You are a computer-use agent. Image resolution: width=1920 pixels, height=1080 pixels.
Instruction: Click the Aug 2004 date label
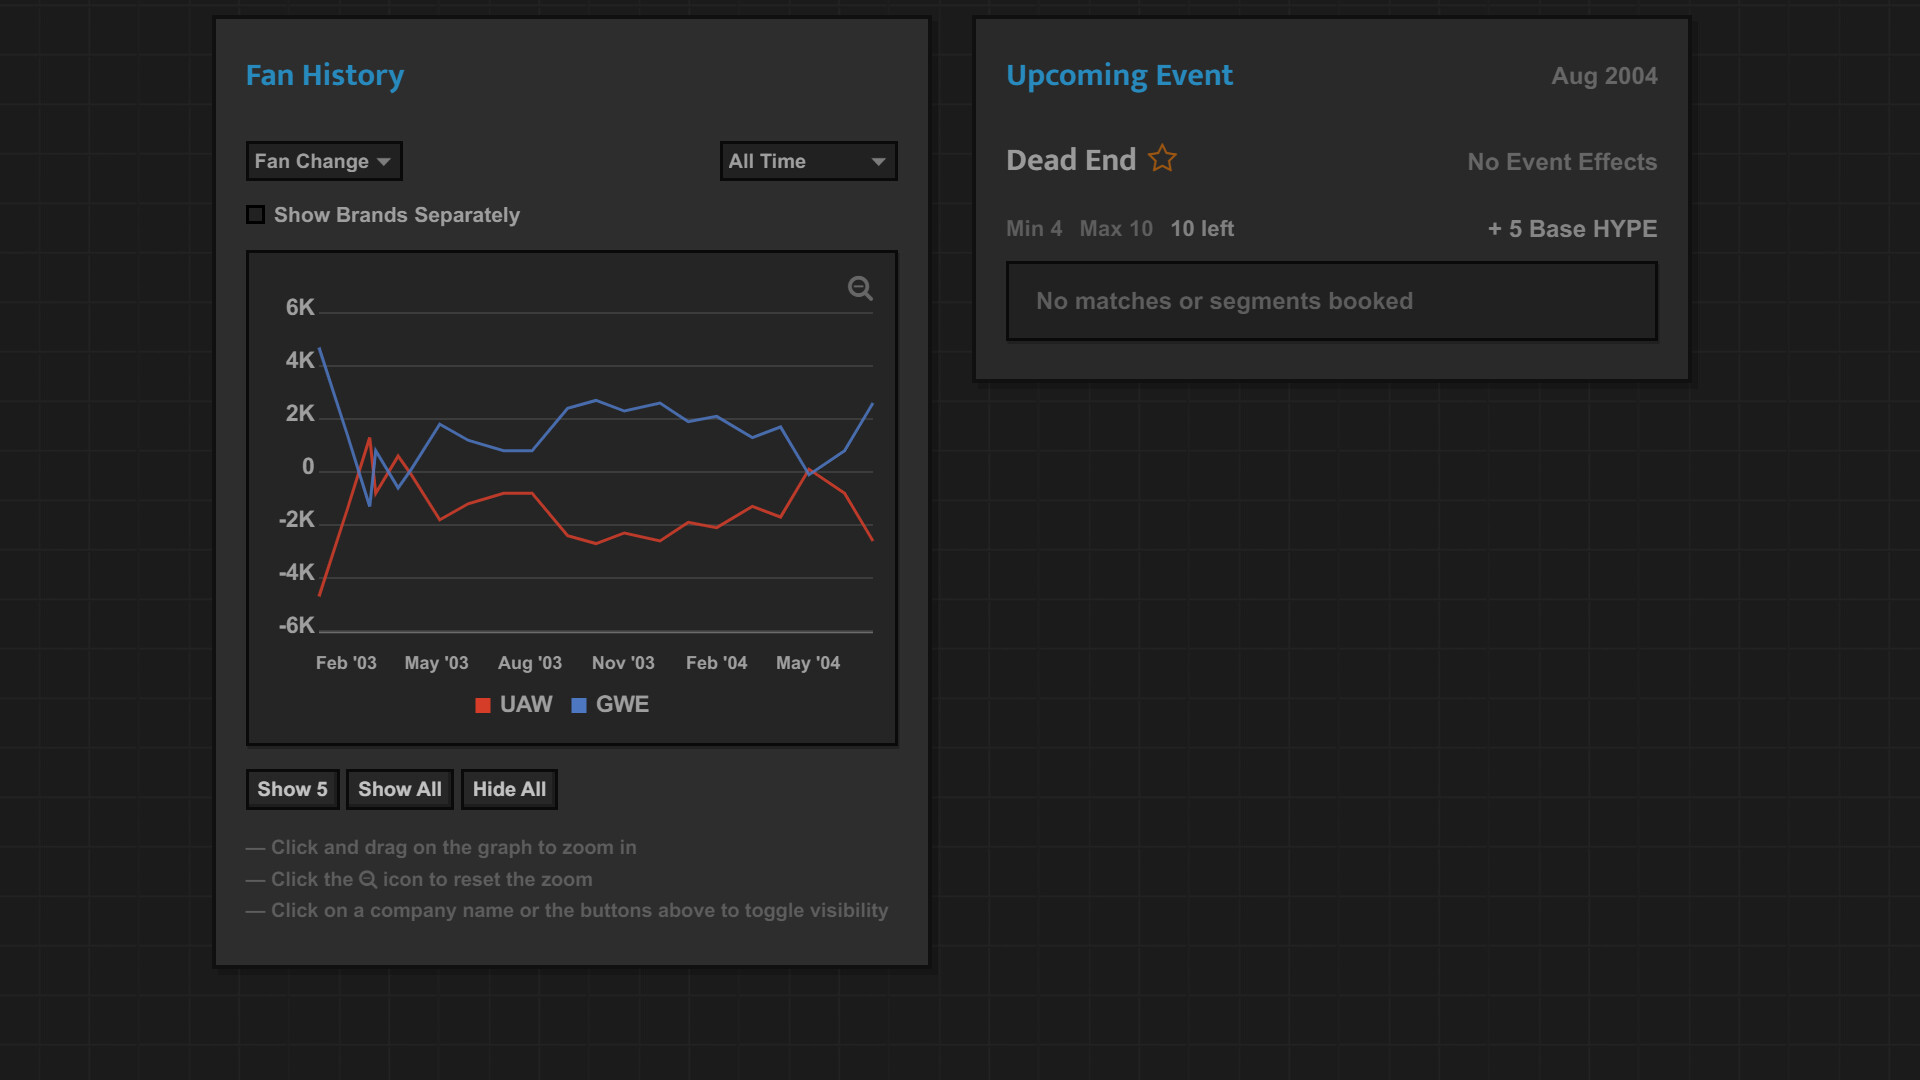click(x=1603, y=76)
